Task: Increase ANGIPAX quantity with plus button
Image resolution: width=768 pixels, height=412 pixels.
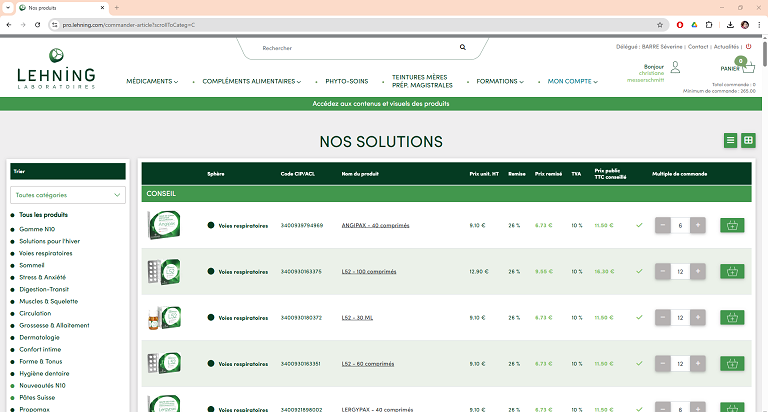Action: (x=698, y=226)
